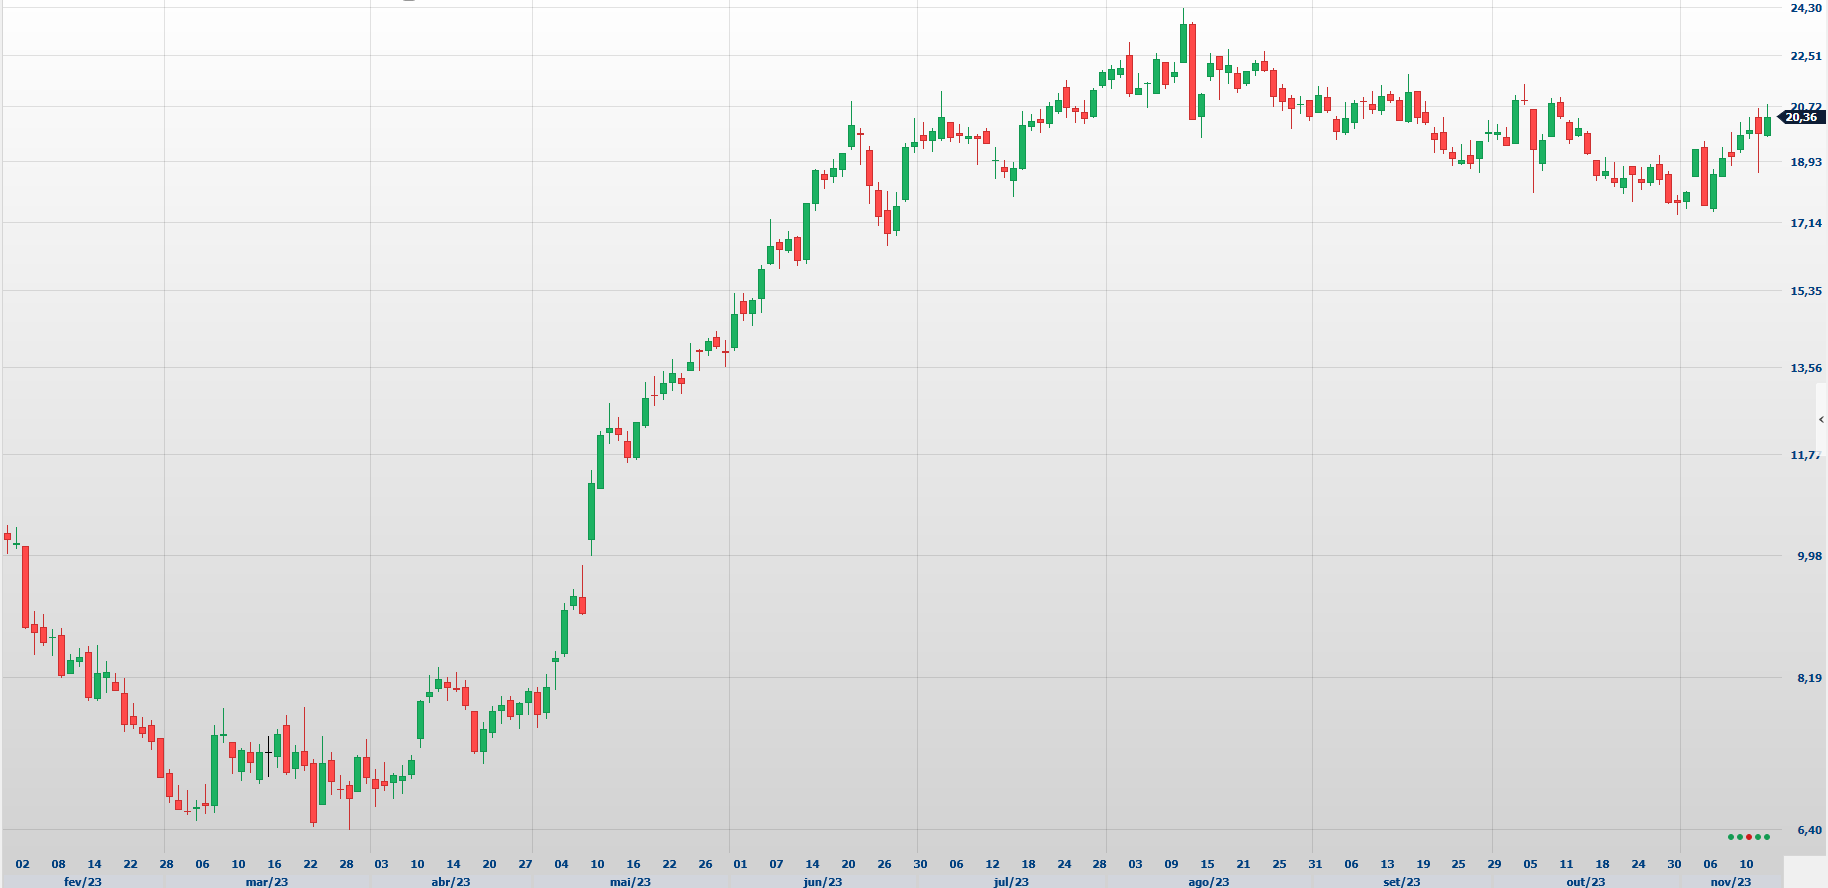Click the current price marker 20,36
Image resolution: width=1828 pixels, height=888 pixels.
click(x=1802, y=118)
